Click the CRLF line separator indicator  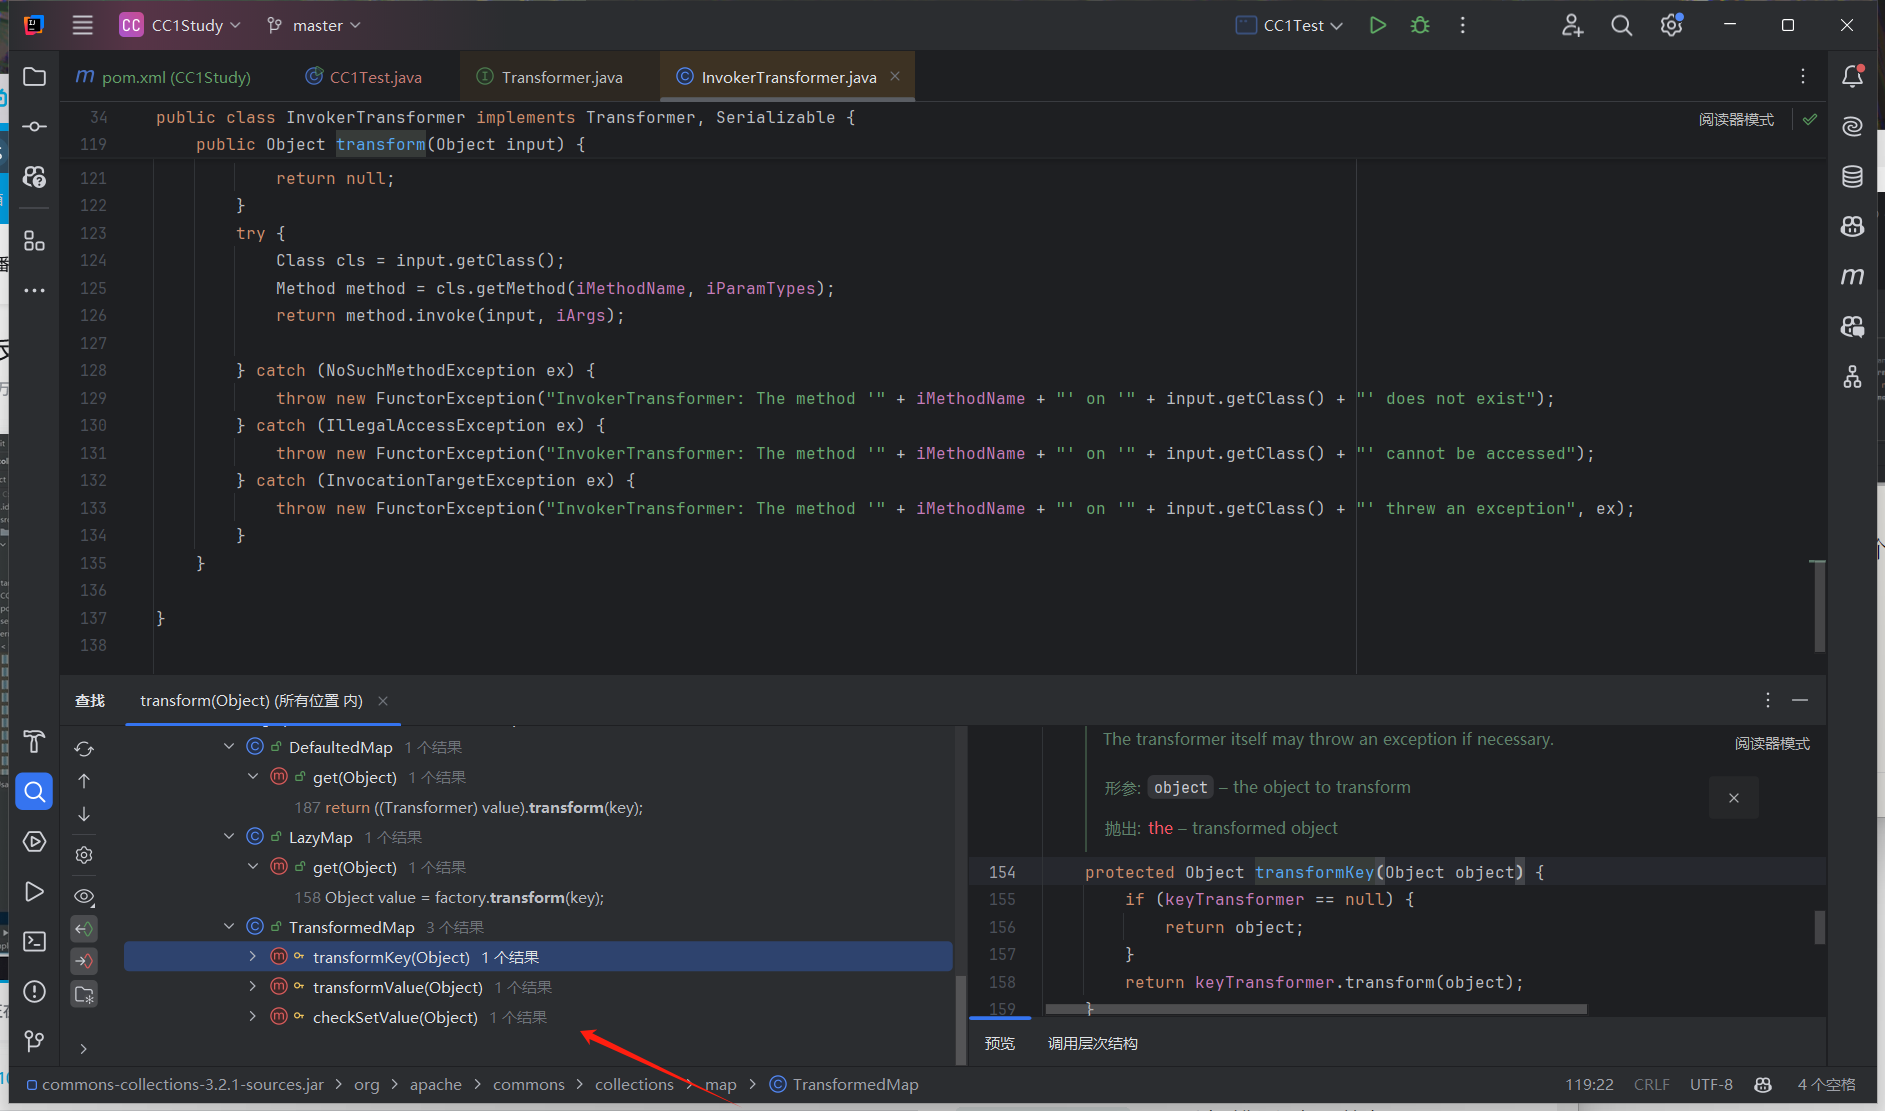coord(1651,1084)
